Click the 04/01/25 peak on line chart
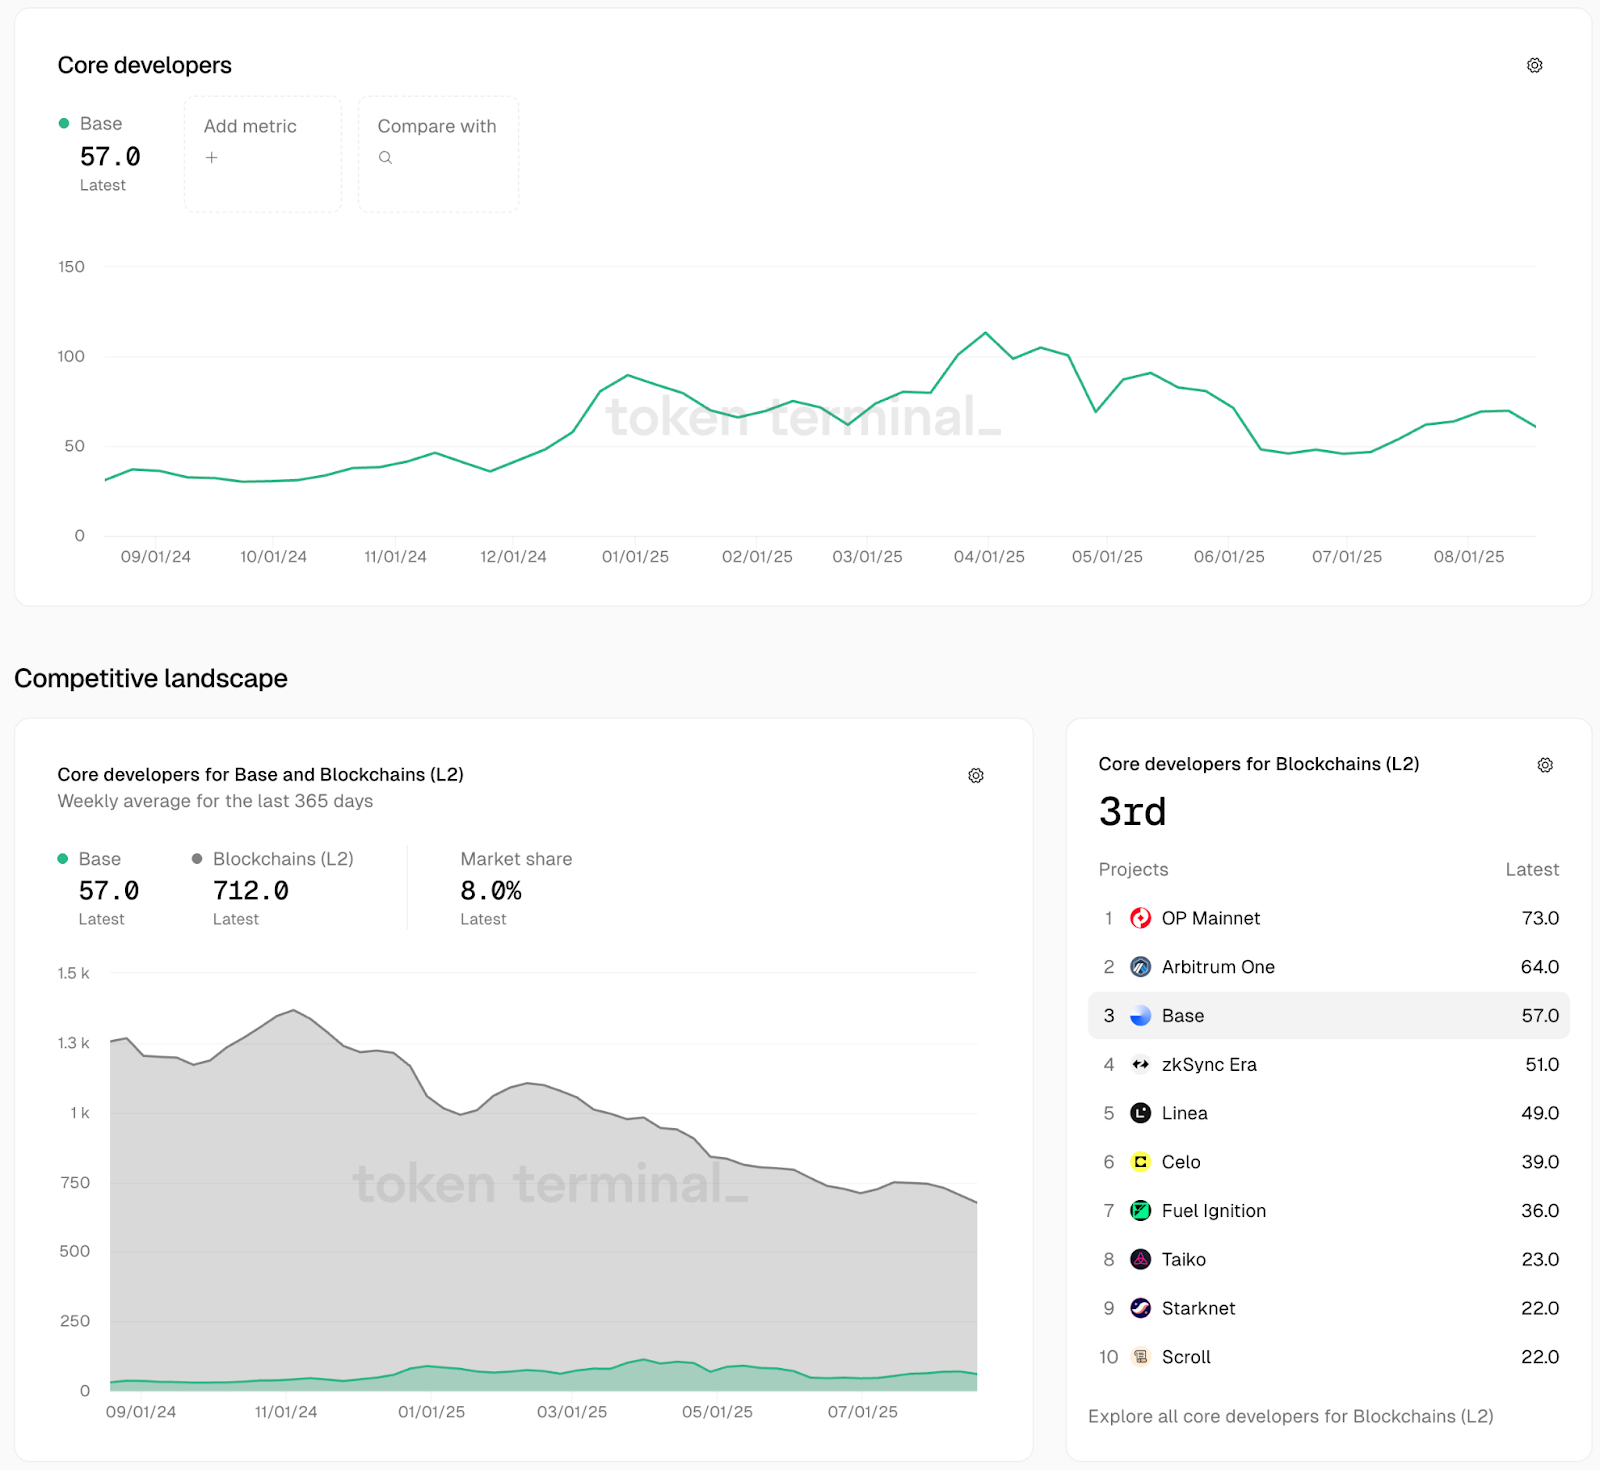Viewport: 1600px width, 1471px height. click(986, 333)
